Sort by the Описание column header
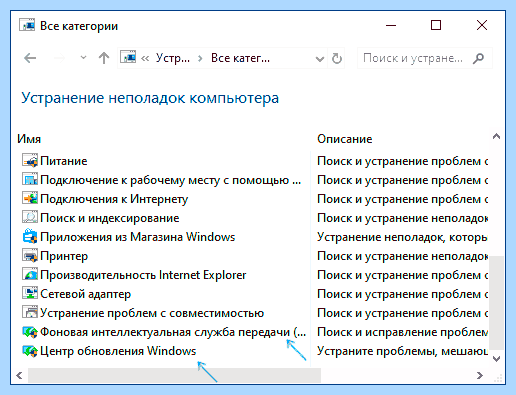Viewport: 516px width, 395px height. pyautogui.click(x=345, y=139)
